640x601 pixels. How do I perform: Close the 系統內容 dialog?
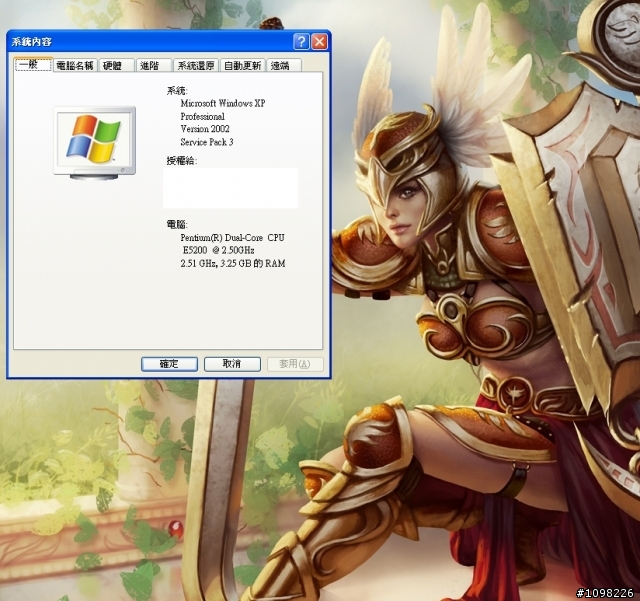click(320, 42)
